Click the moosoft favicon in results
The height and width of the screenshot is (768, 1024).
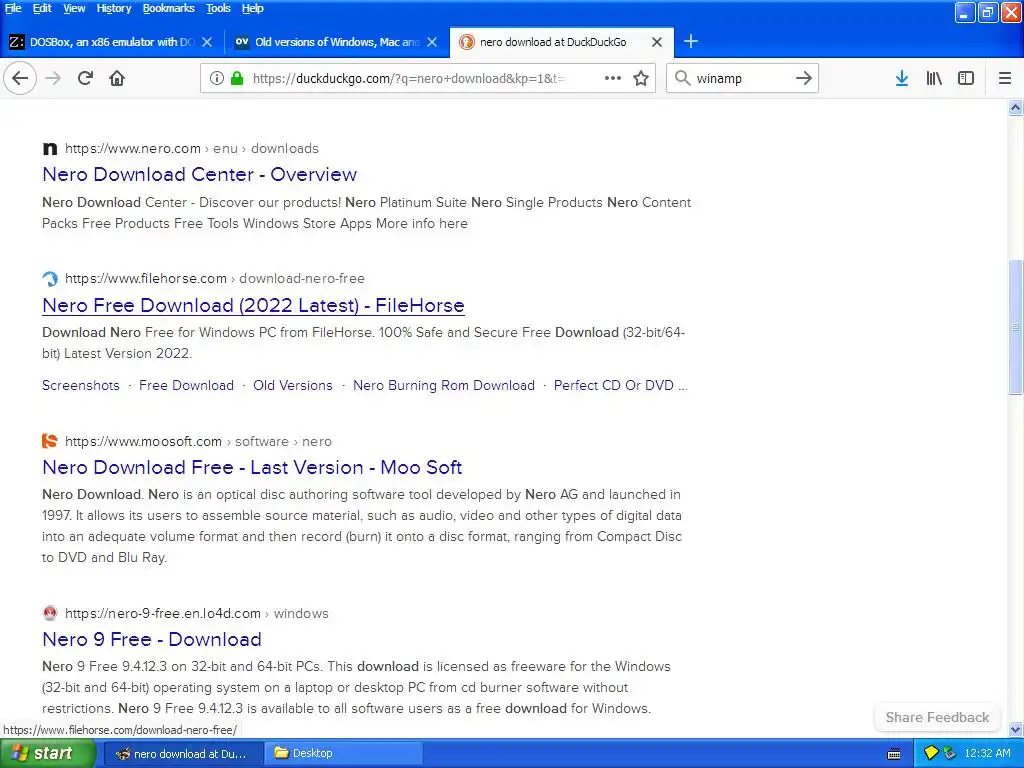(50, 441)
